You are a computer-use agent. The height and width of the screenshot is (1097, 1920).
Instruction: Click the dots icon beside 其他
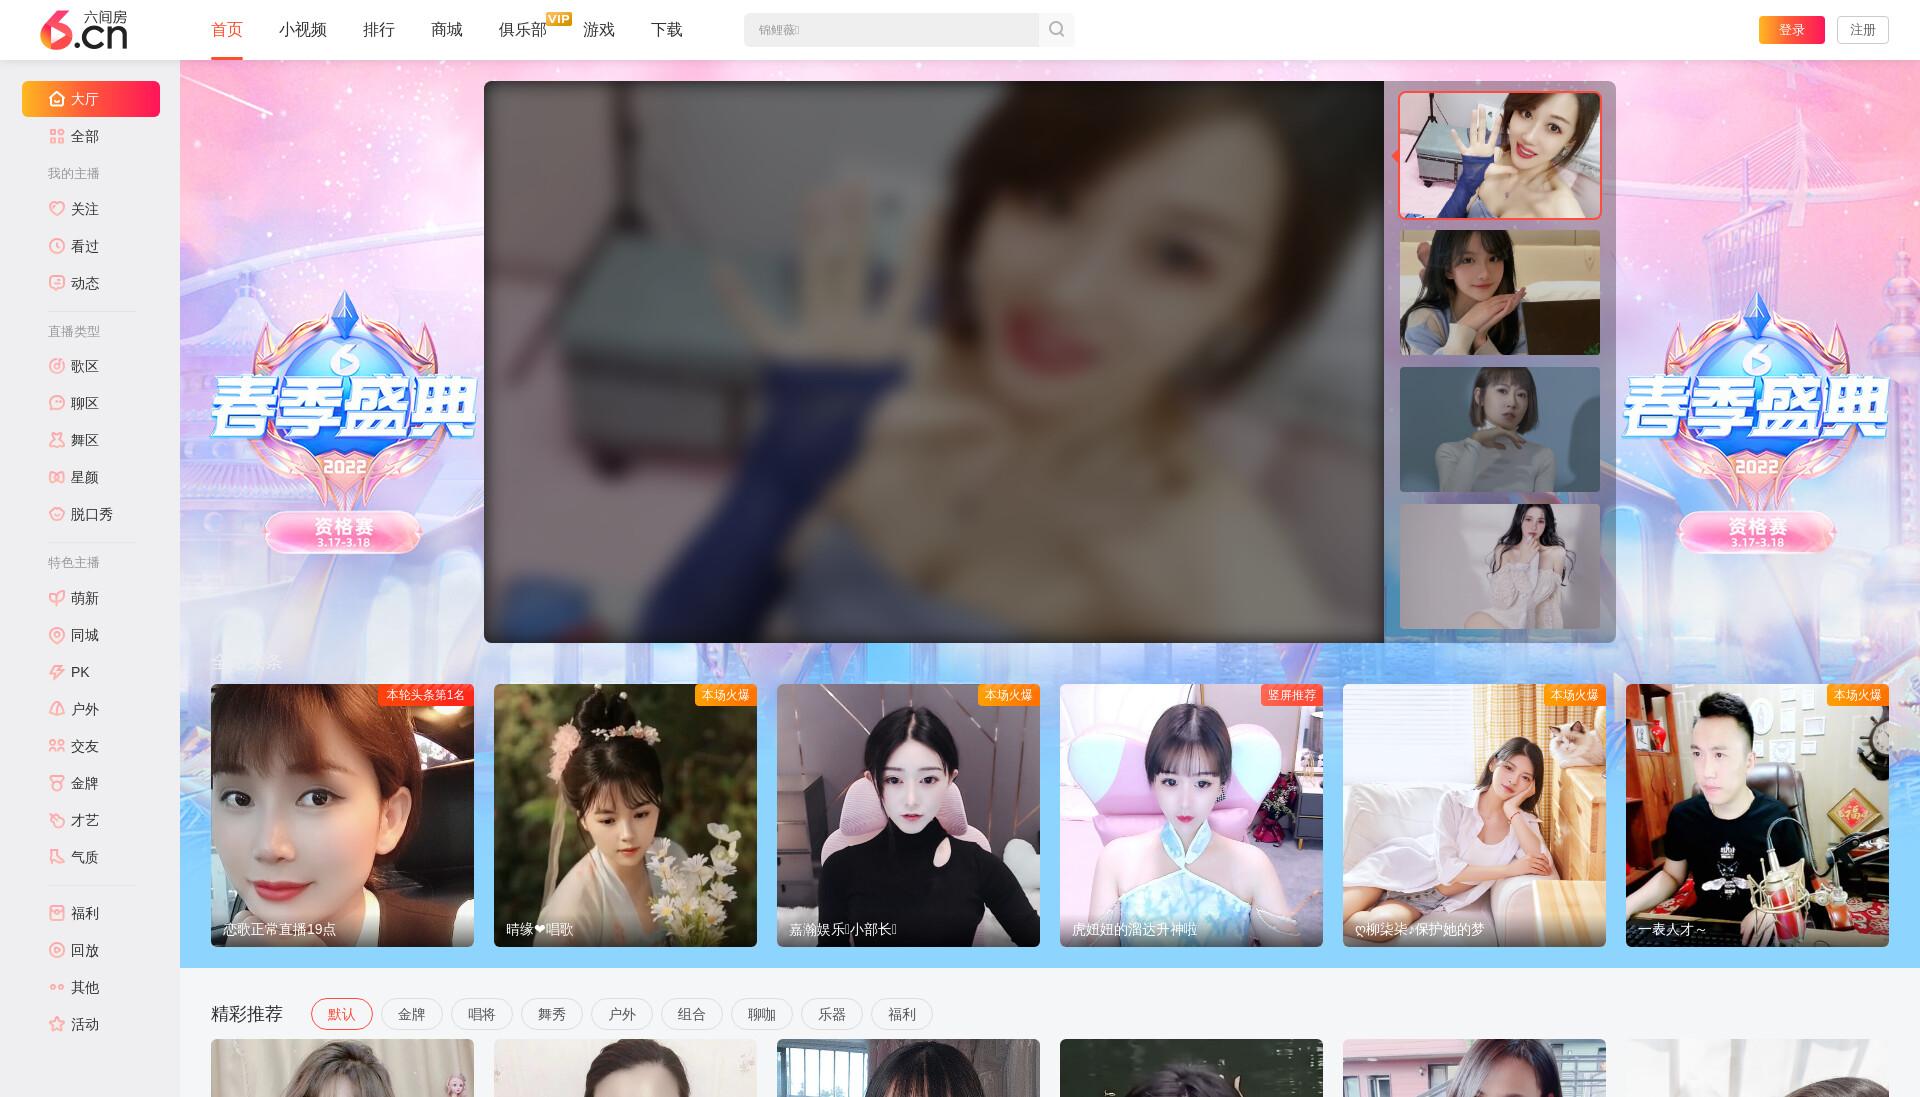57,987
